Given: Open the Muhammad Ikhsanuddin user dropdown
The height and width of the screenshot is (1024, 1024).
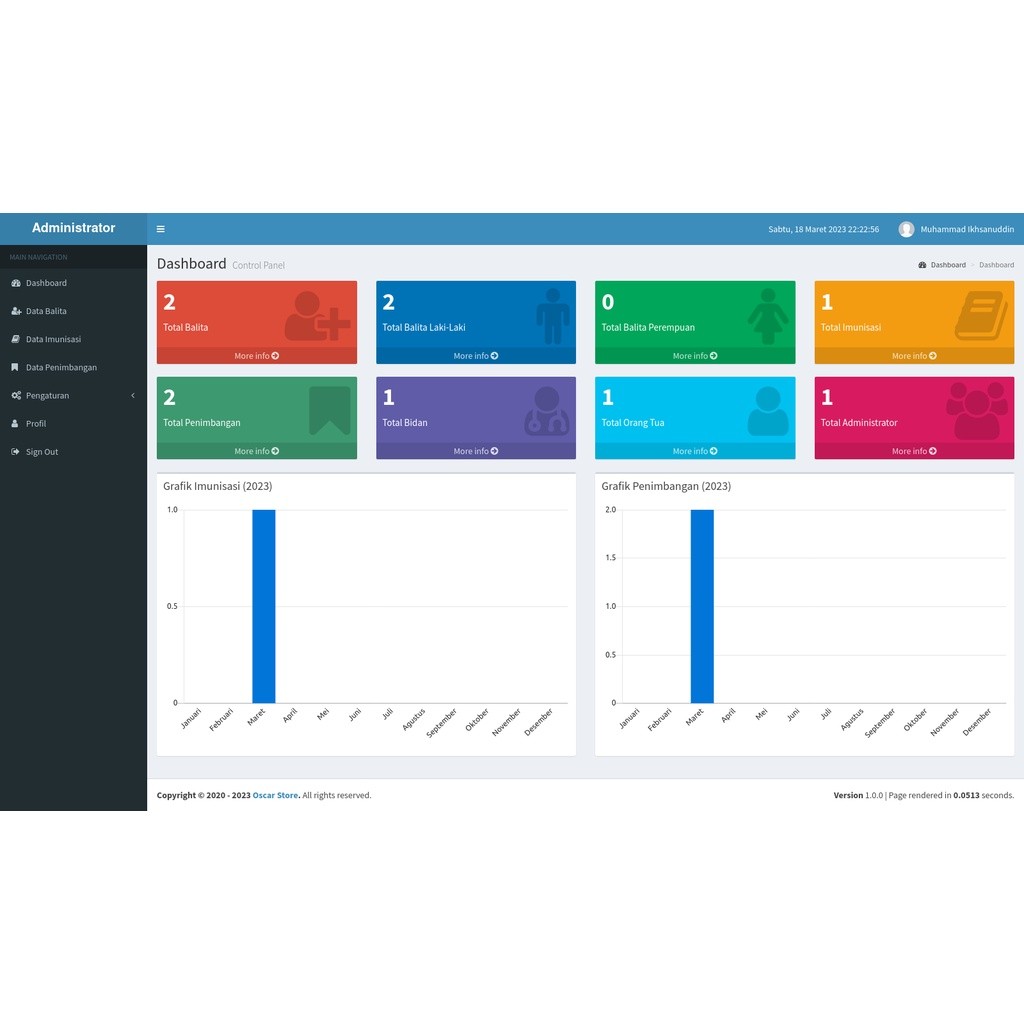Looking at the screenshot, I should pyautogui.click(x=956, y=229).
